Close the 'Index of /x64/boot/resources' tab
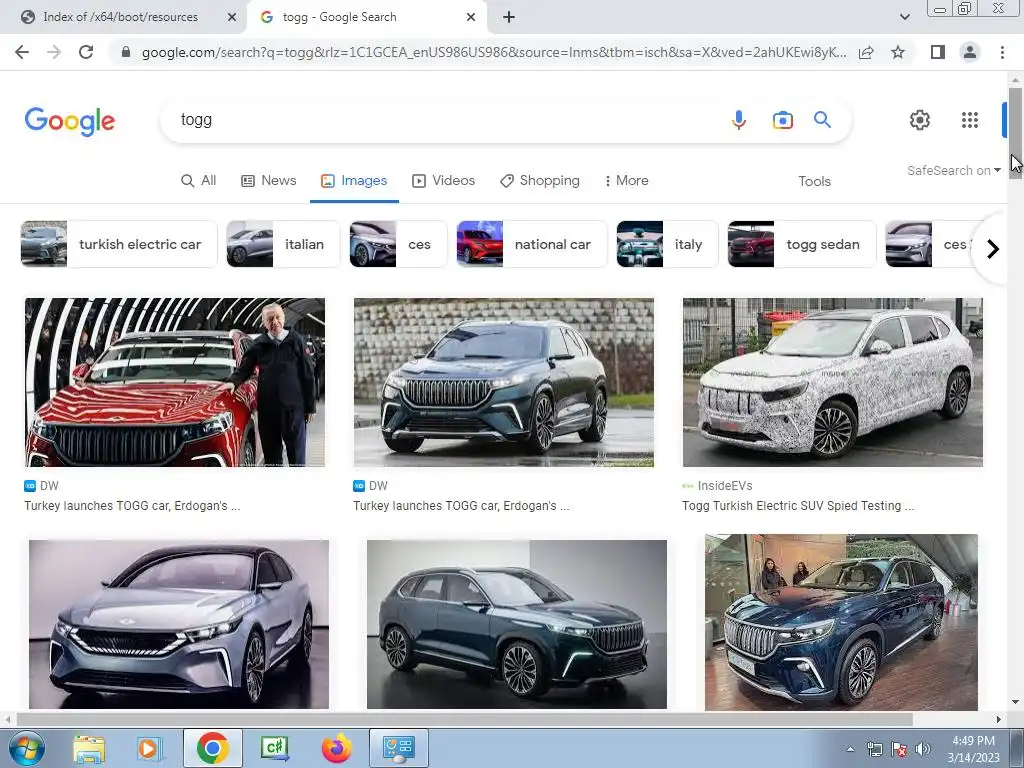Image resolution: width=1024 pixels, height=768 pixels. pos(232,18)
